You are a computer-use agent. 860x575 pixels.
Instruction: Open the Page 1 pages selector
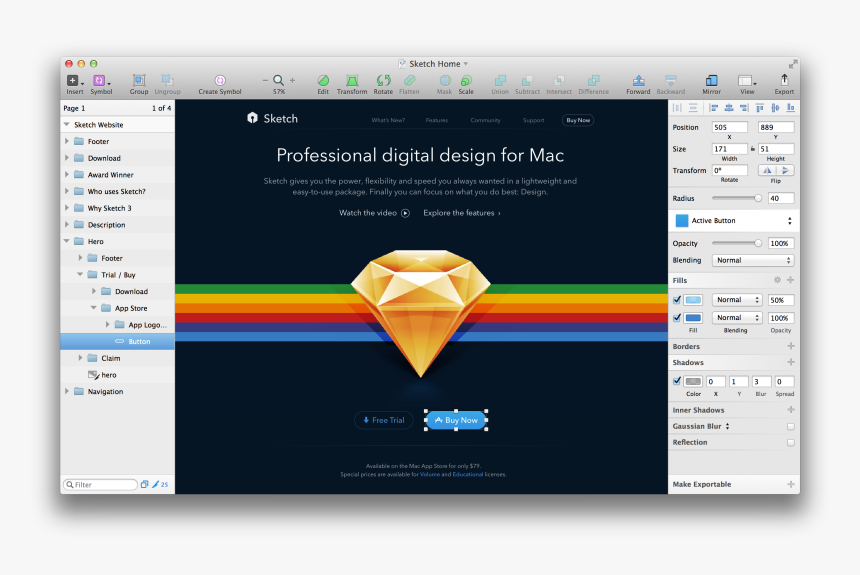click(117, 108)
